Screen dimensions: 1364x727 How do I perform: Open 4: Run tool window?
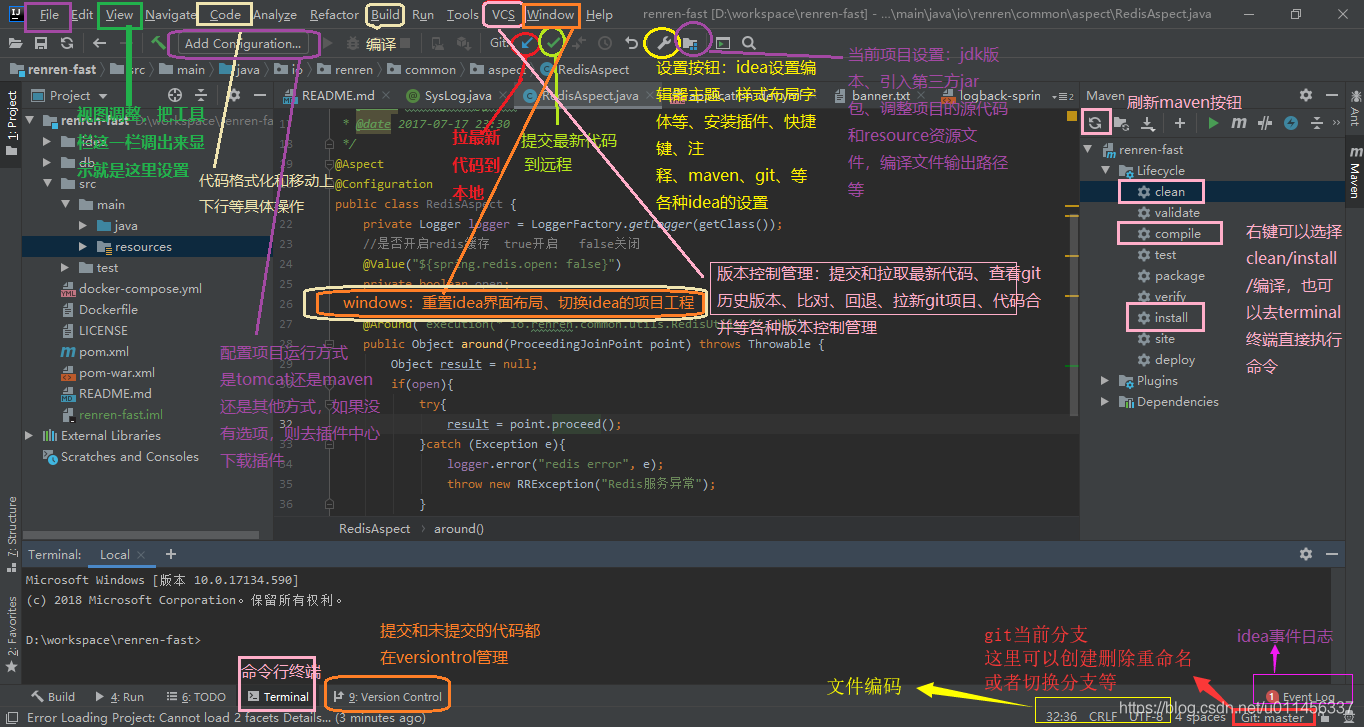tap(120, 697)
